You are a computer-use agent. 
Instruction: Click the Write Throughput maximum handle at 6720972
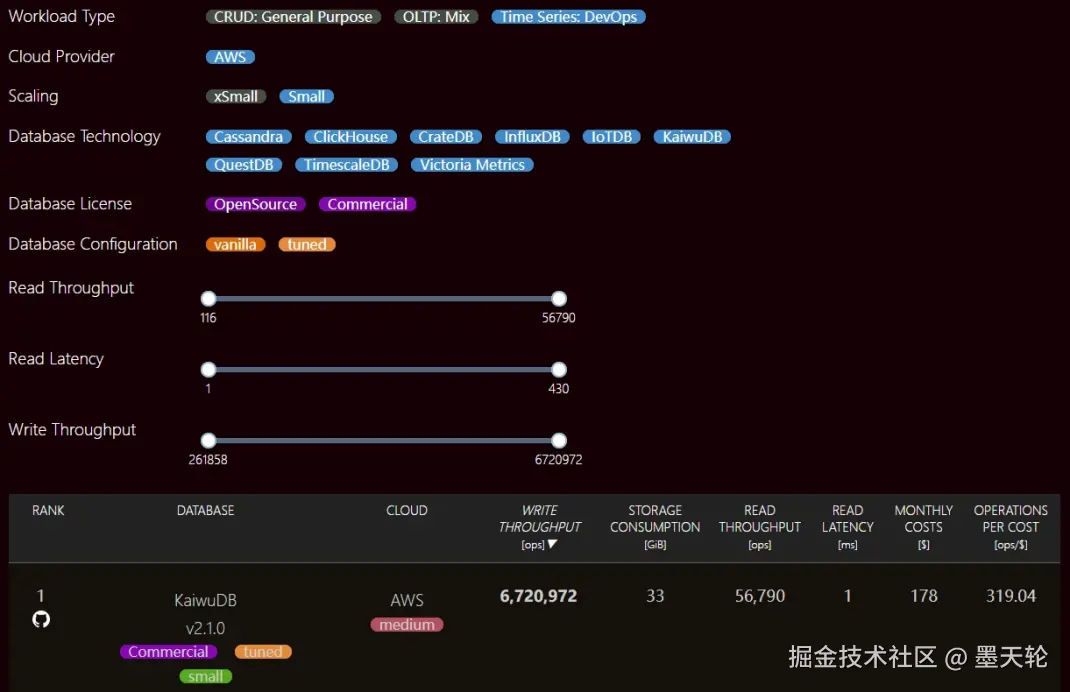pos(559,440)
